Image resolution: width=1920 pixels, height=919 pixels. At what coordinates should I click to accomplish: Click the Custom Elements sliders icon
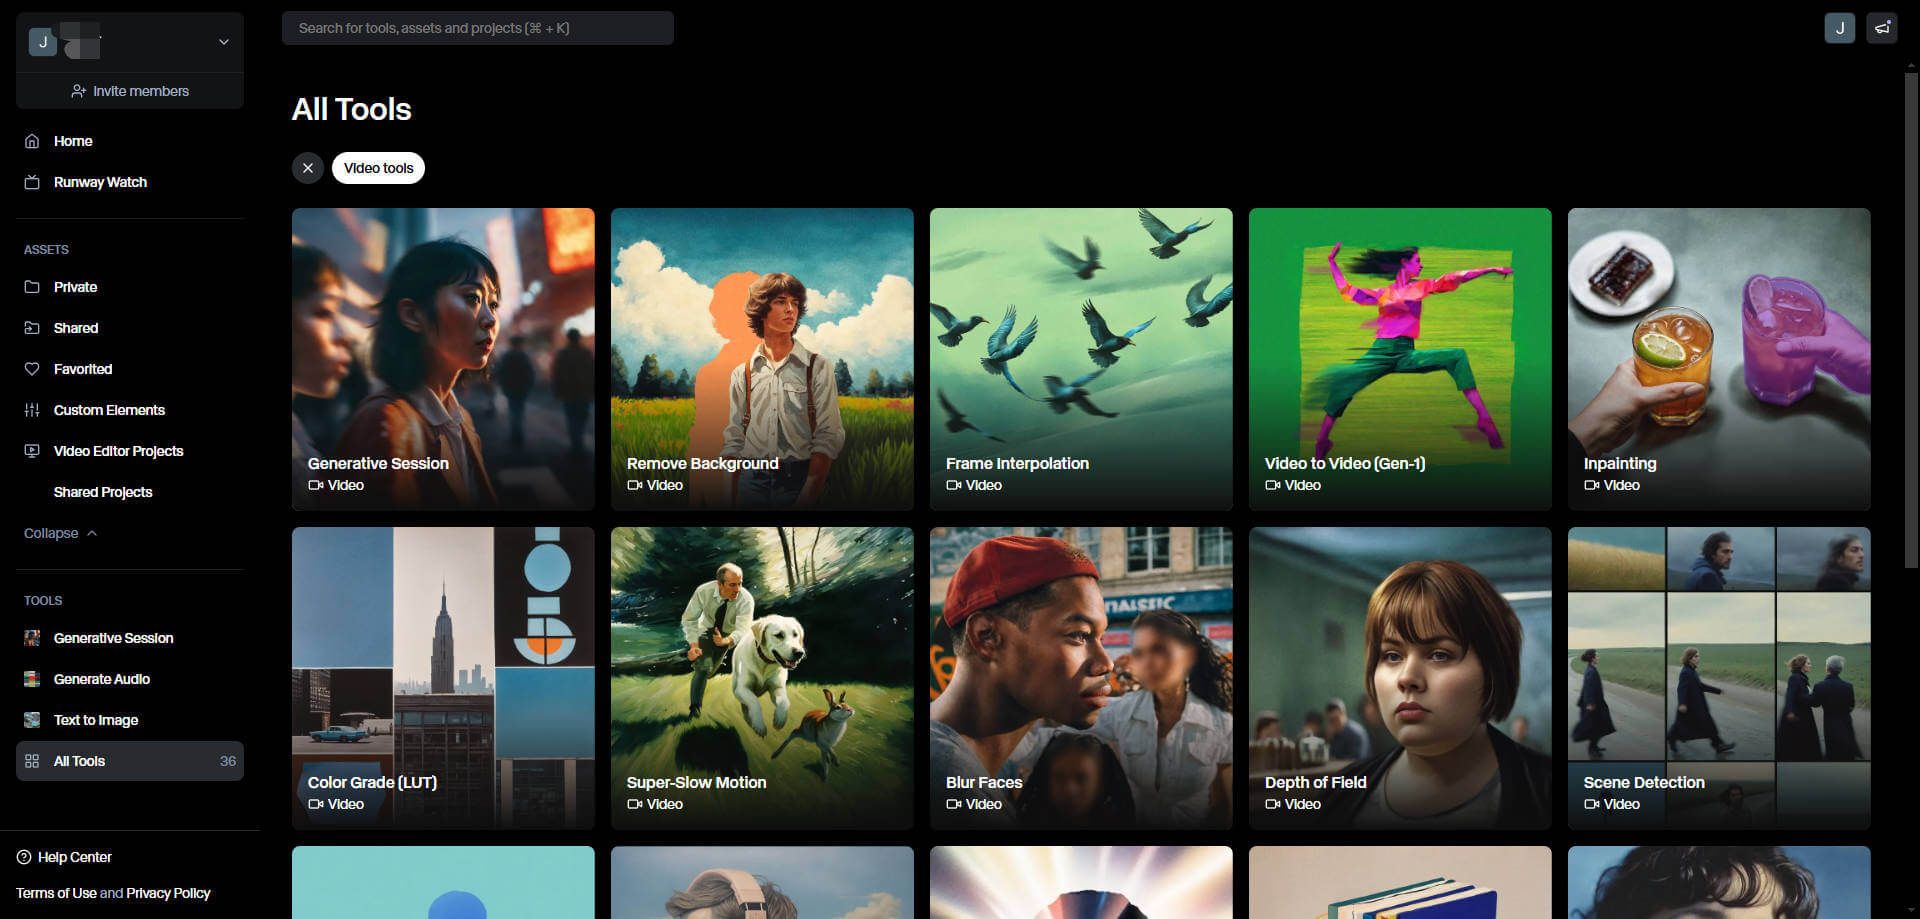32,410
